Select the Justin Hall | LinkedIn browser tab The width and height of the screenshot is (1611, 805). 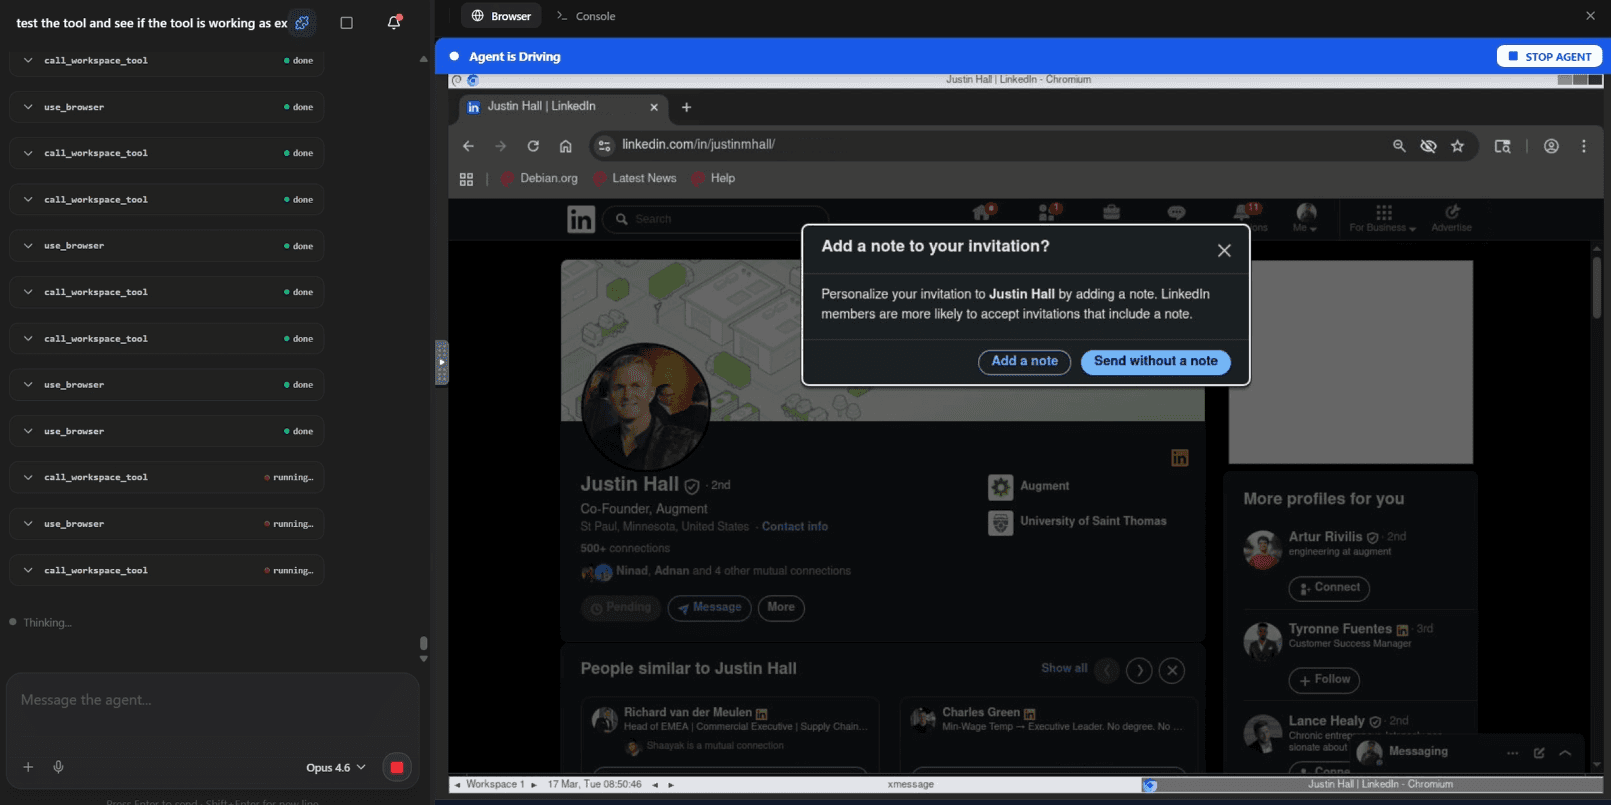pyautogui.click(x=564, y=107)
